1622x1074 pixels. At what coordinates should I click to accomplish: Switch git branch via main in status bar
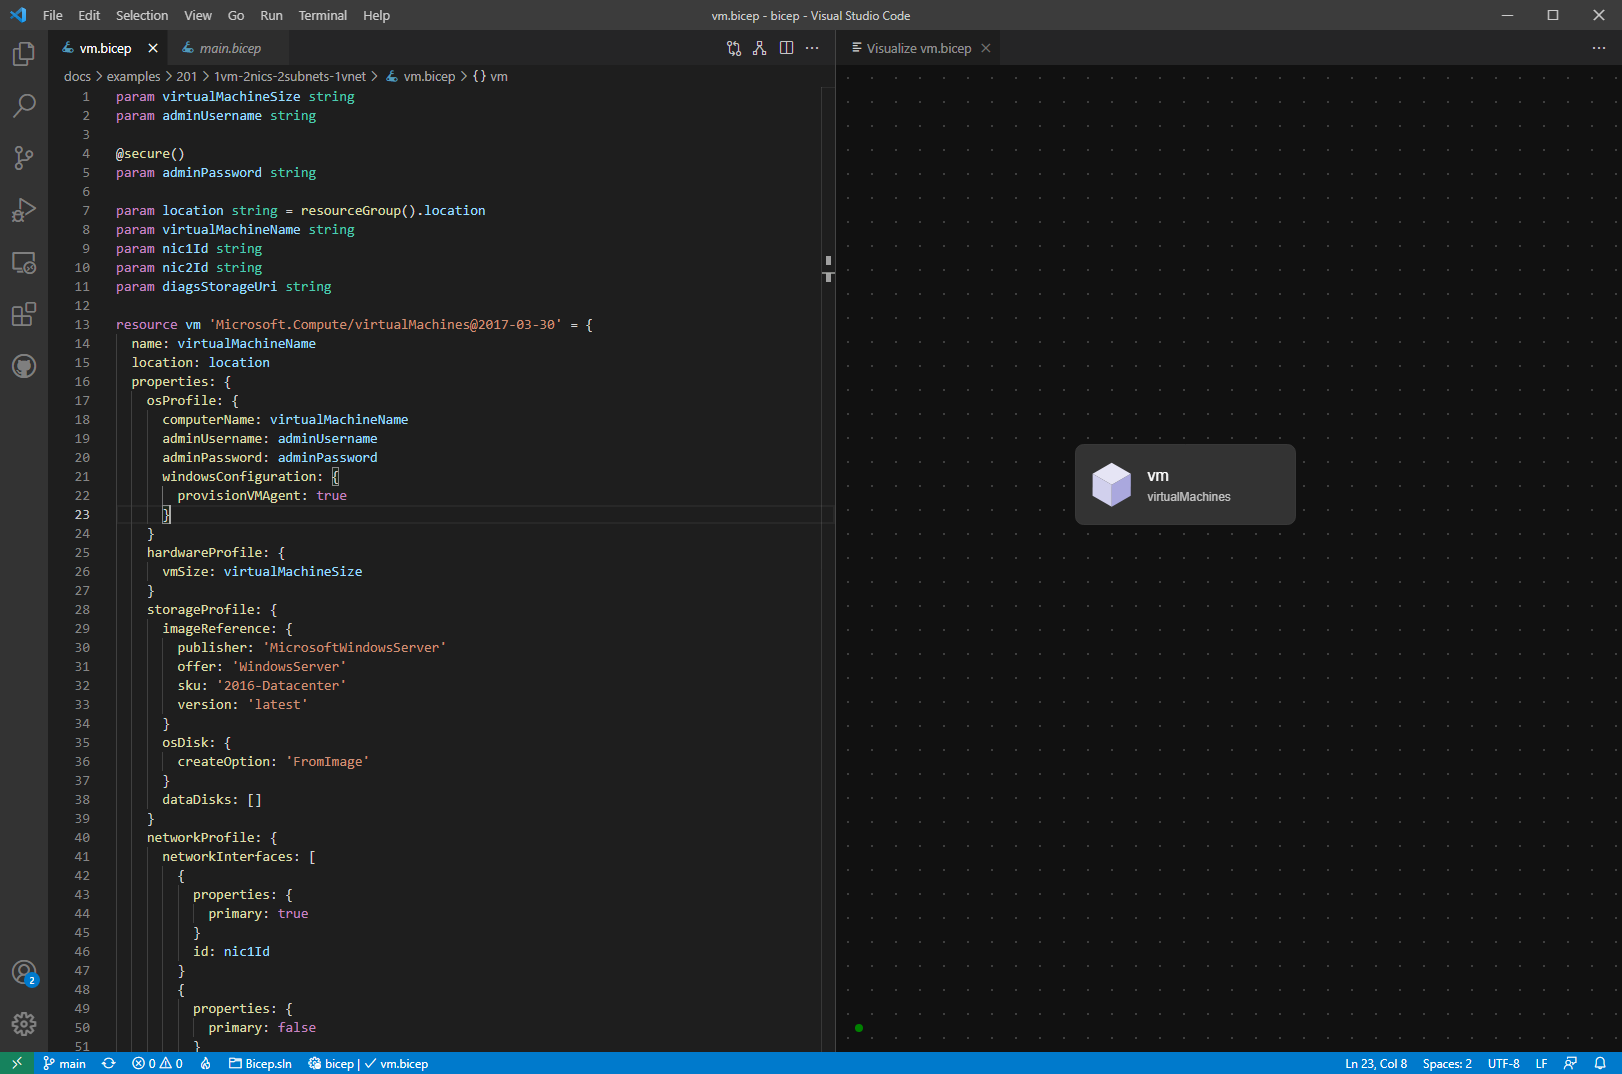(x=64, y=1063)
